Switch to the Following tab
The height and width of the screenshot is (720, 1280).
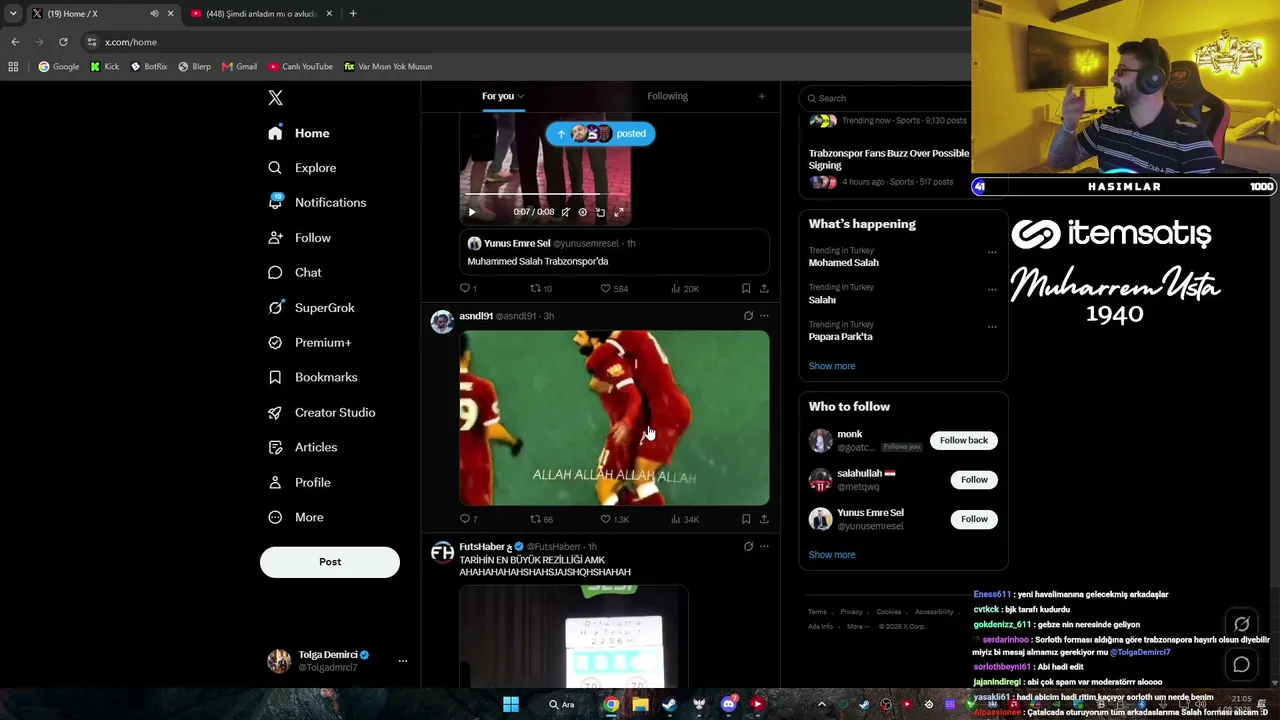pos(667,96)
